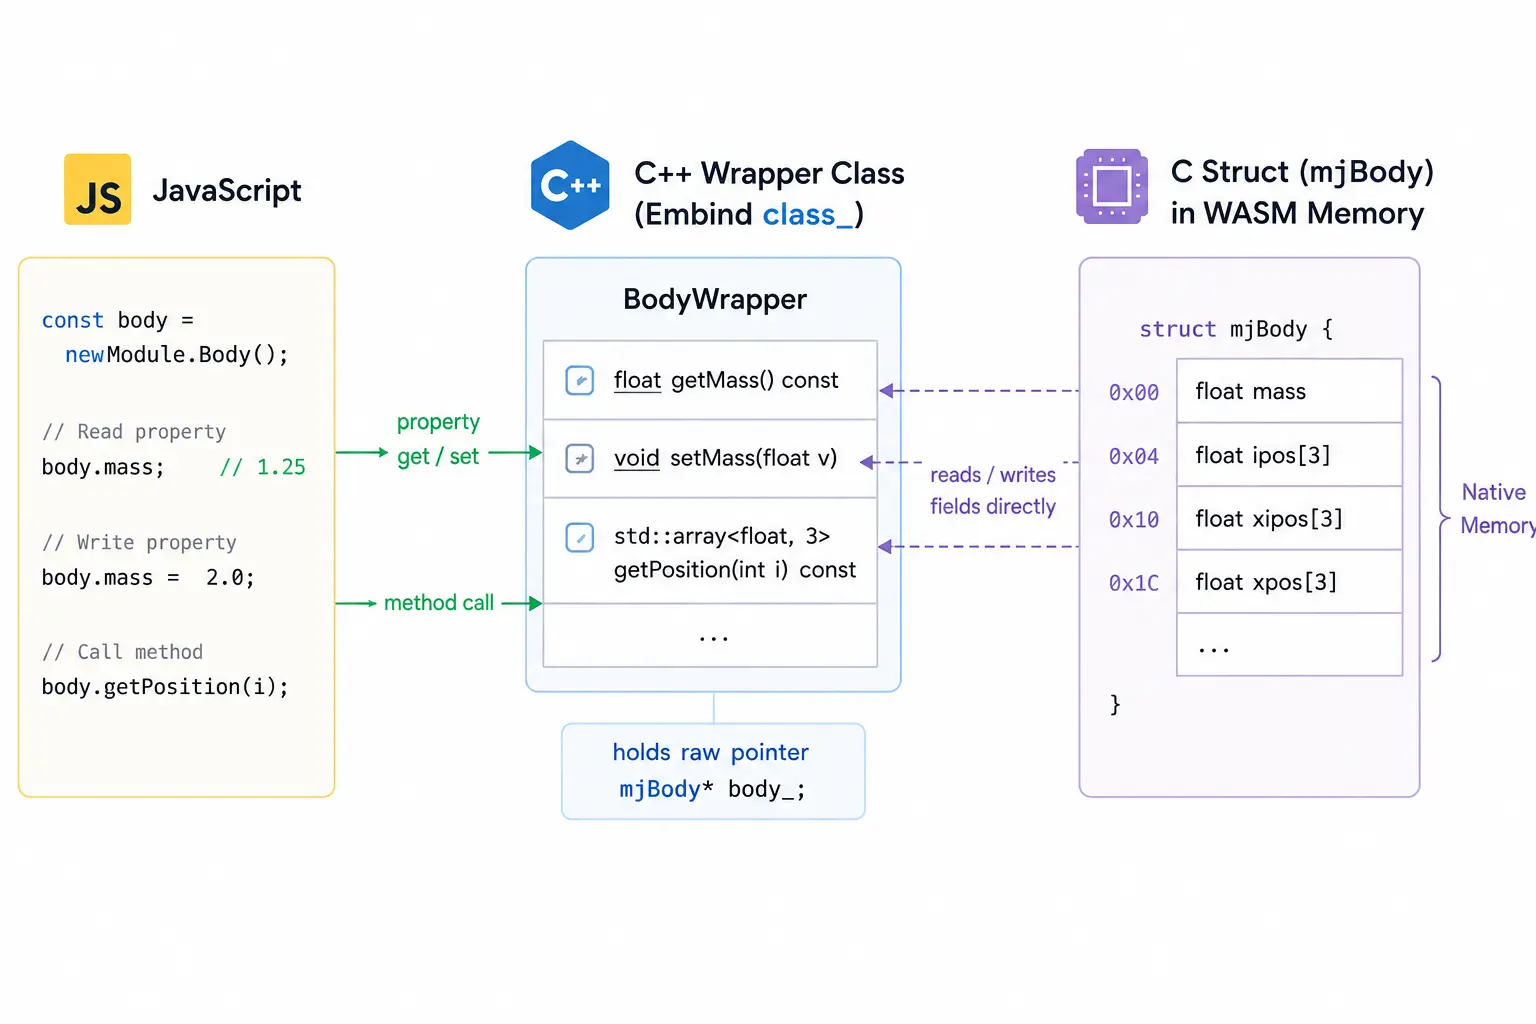Click the 'newModule.Body();' code line
The height and width of the screenshot is (1024, 1536).
click(x=177, y=355)
